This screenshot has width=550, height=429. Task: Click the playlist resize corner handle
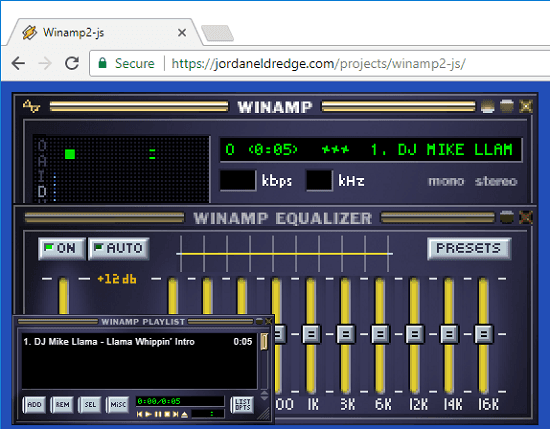[264, 414]
